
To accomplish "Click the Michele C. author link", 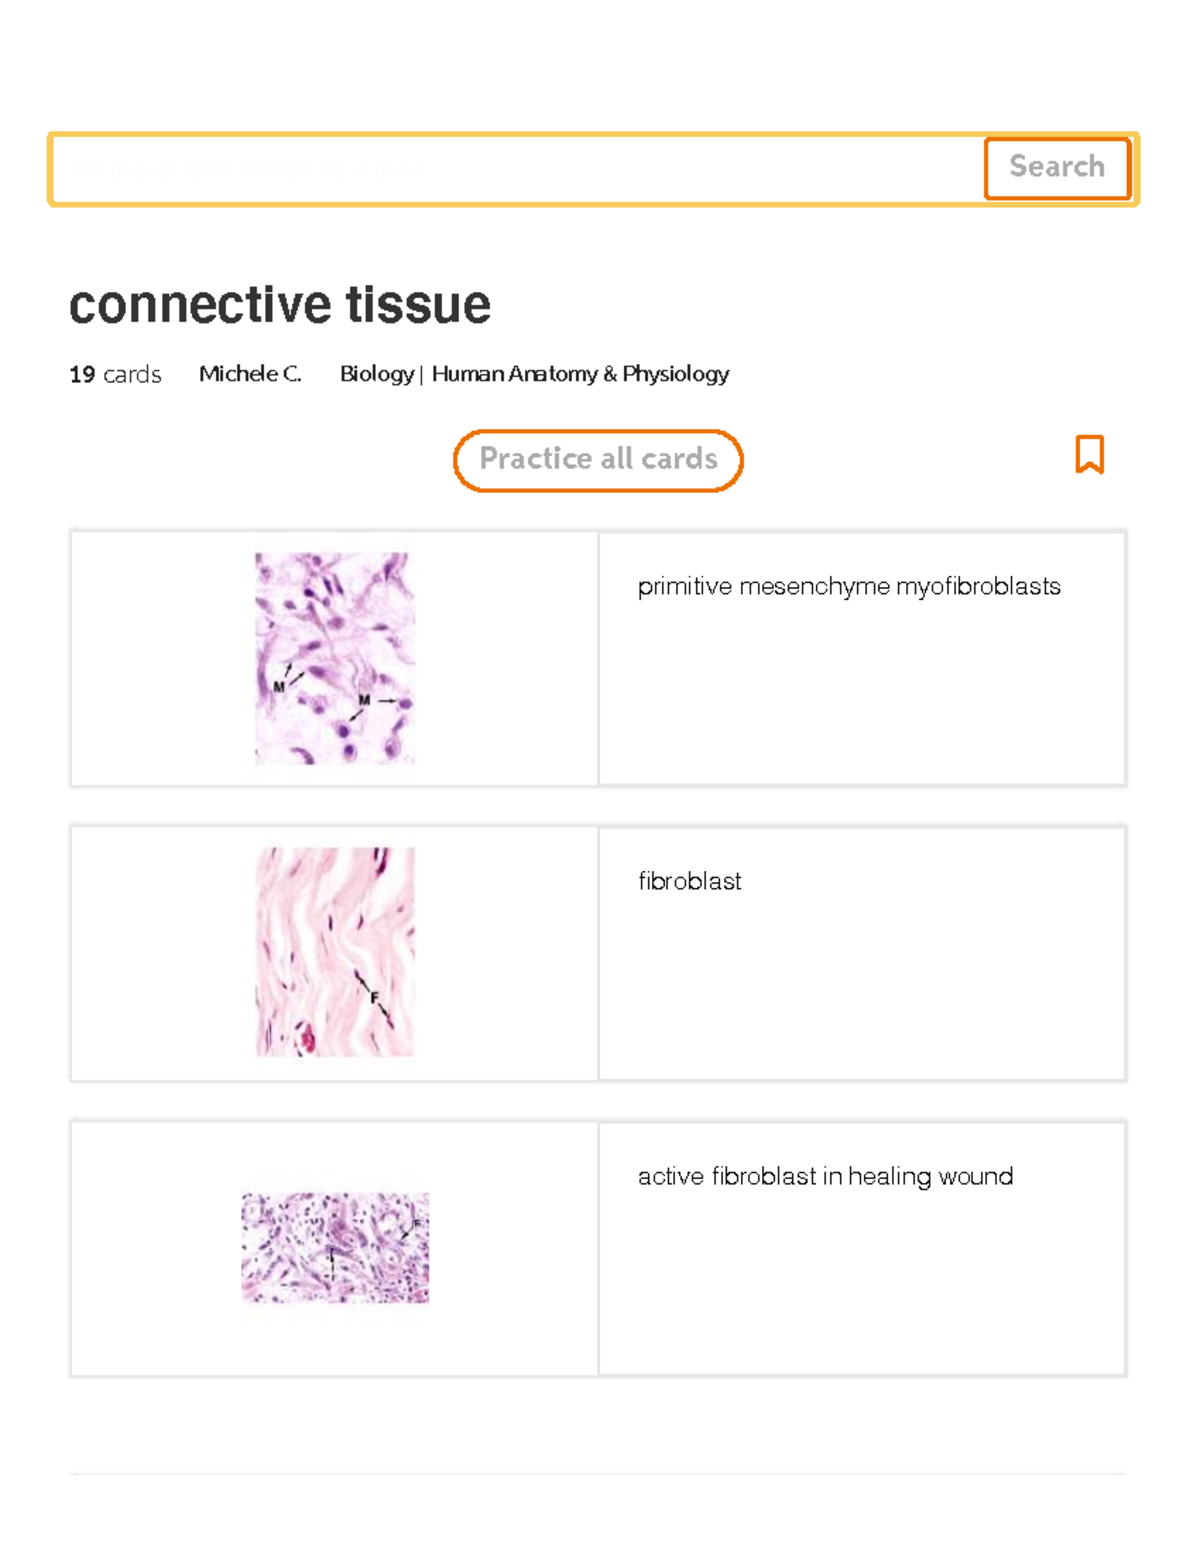I will pos(250,373).
